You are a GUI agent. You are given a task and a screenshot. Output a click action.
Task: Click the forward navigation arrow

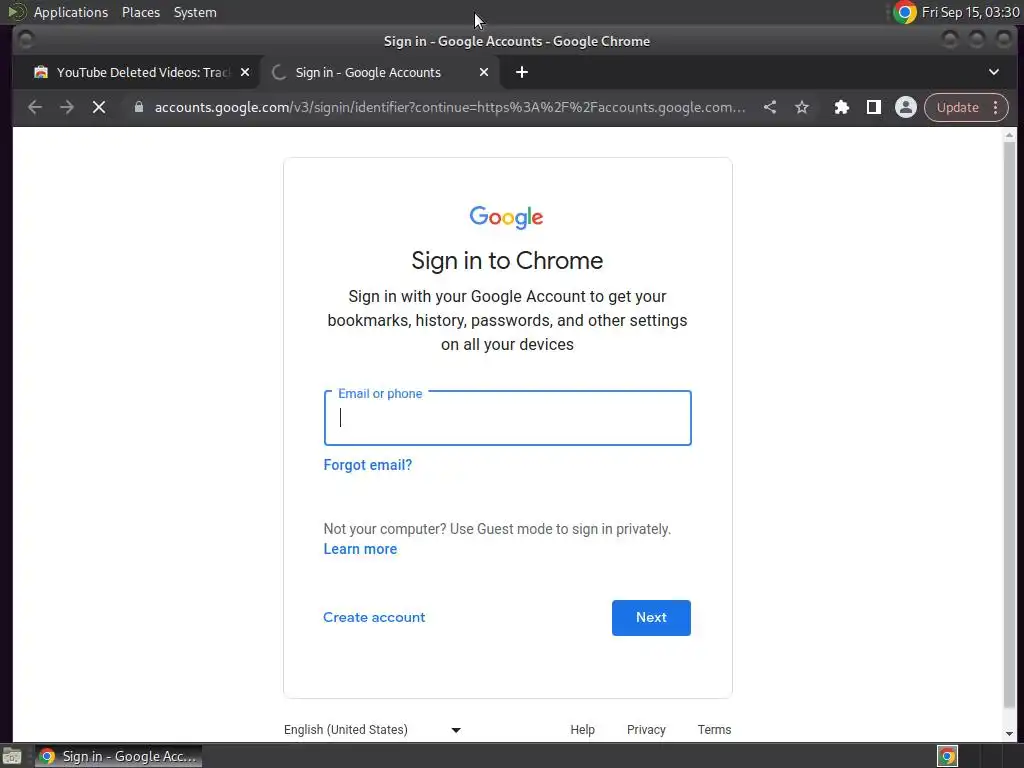click(x=67, y=107)
